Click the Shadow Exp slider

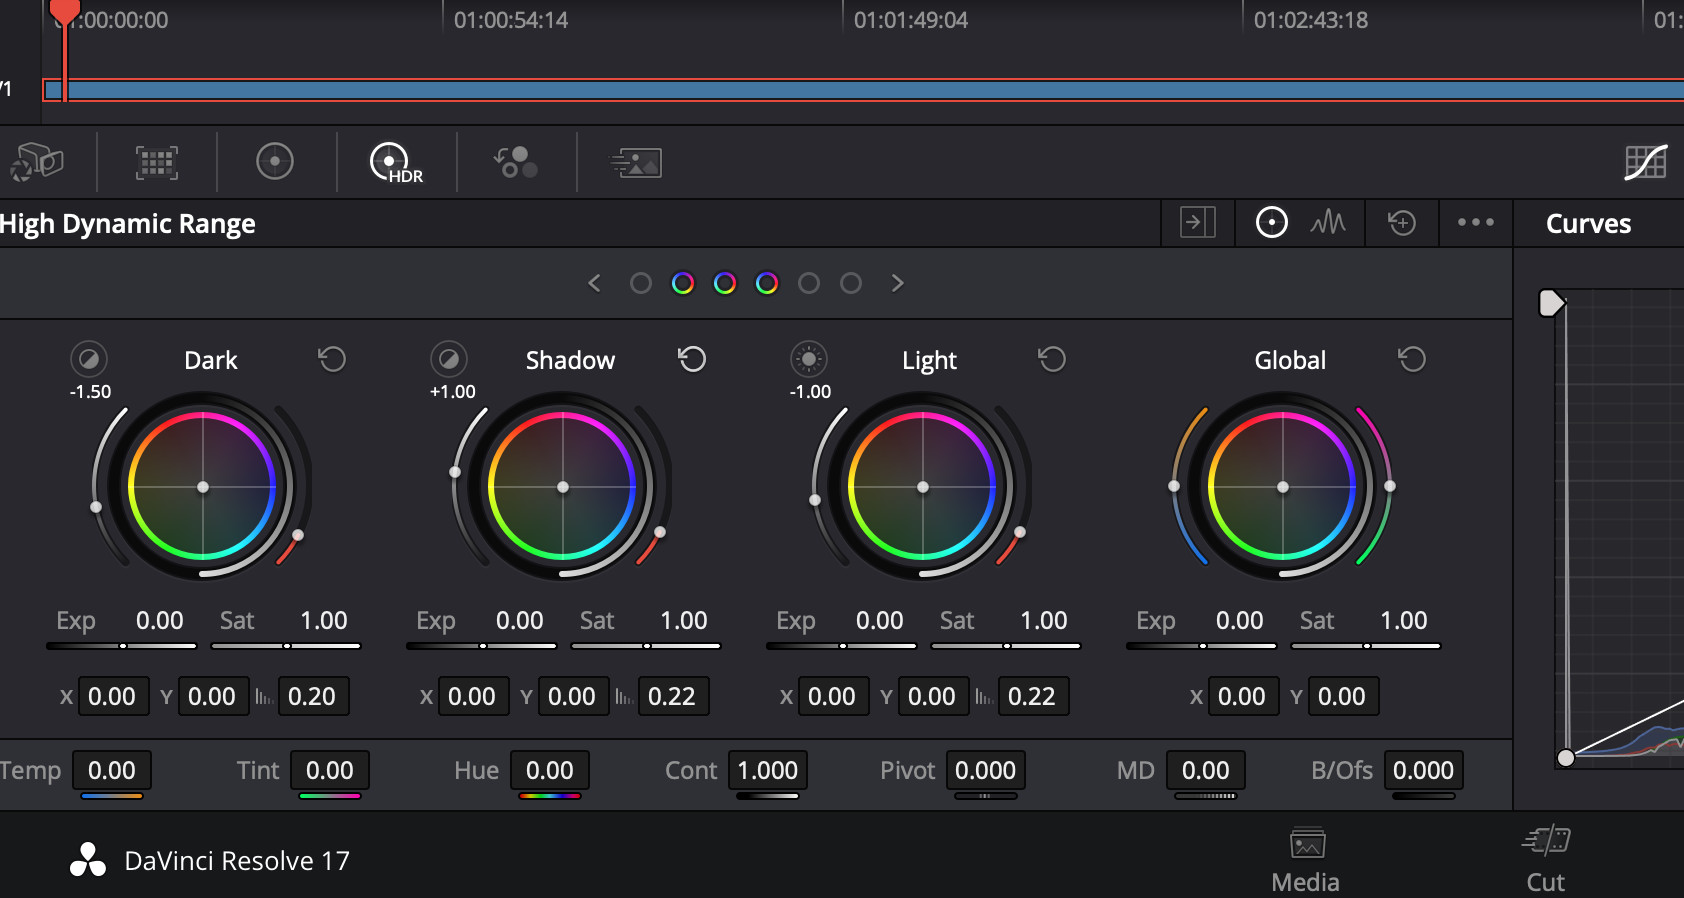(482, 646)
